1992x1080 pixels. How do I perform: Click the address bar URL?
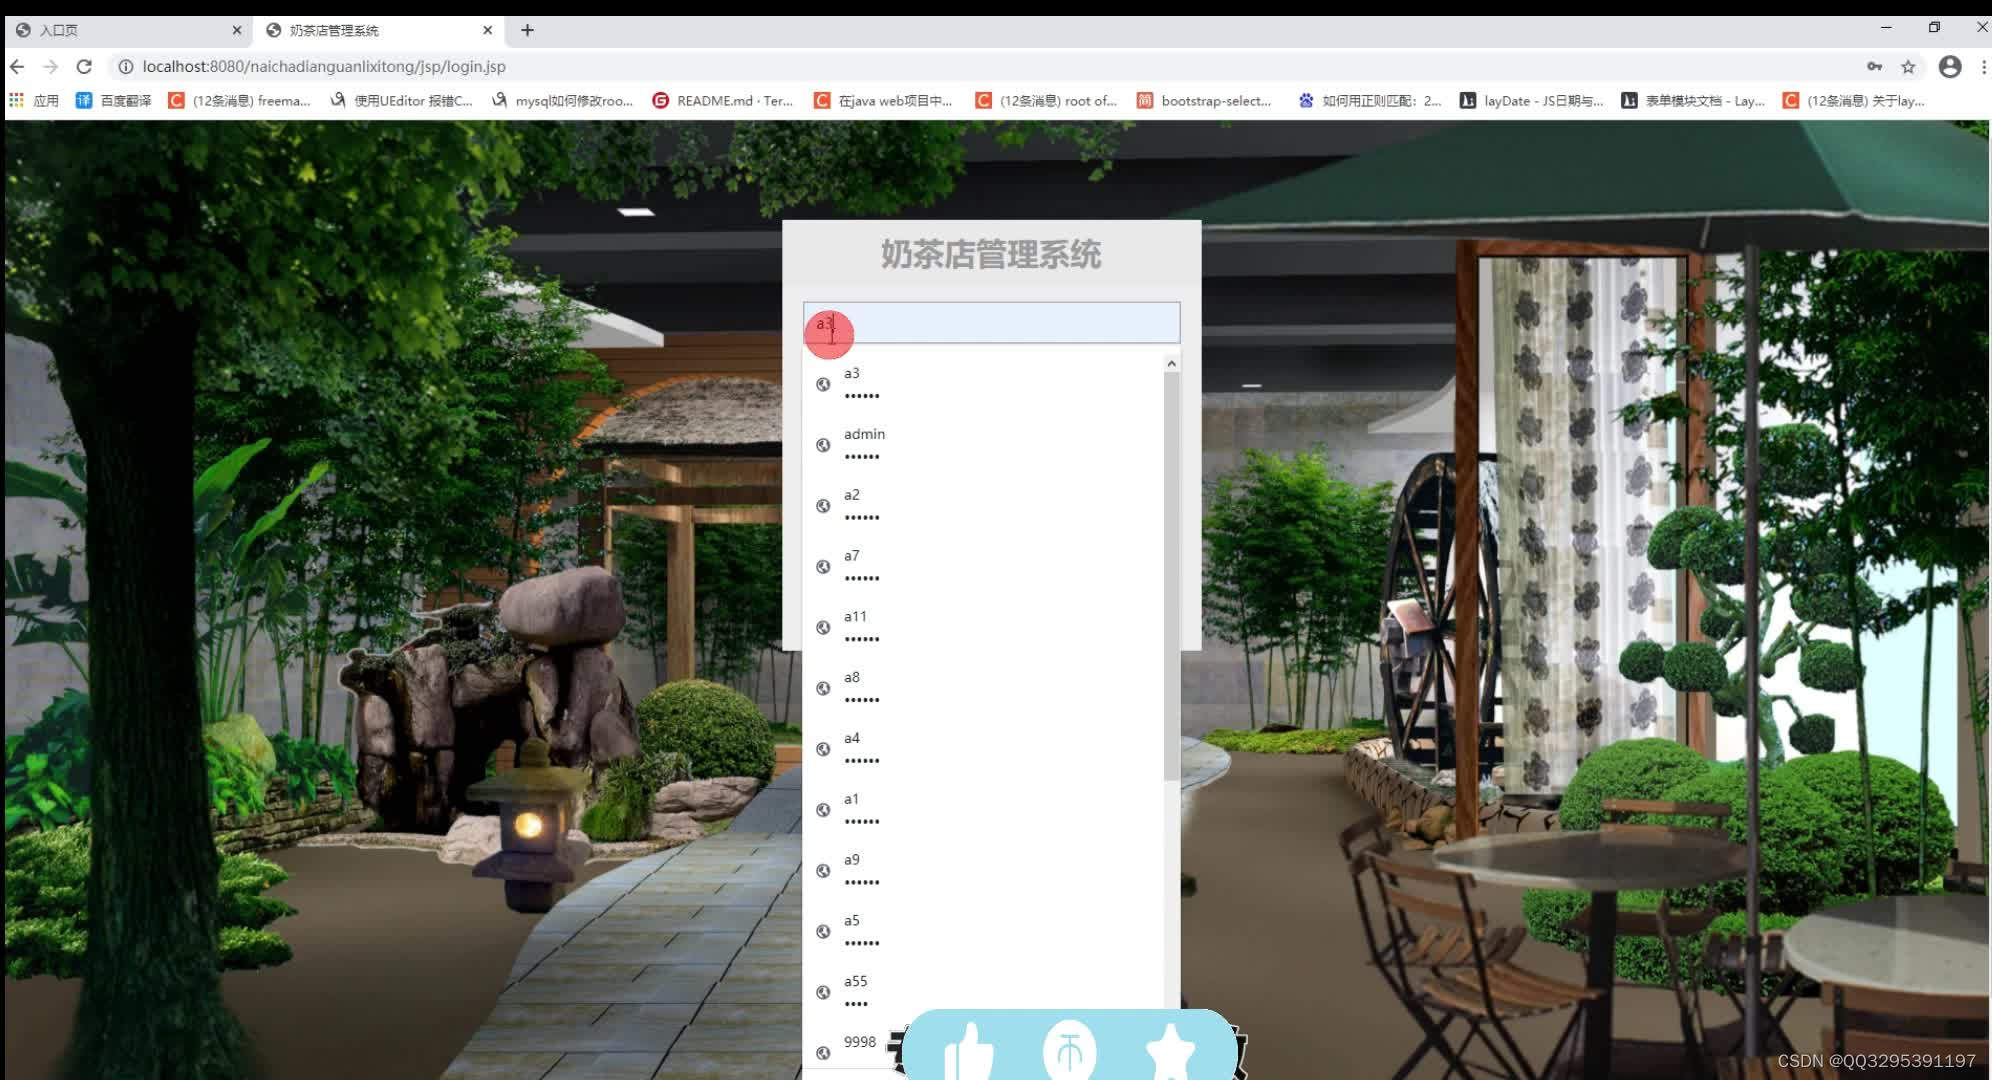324,66
